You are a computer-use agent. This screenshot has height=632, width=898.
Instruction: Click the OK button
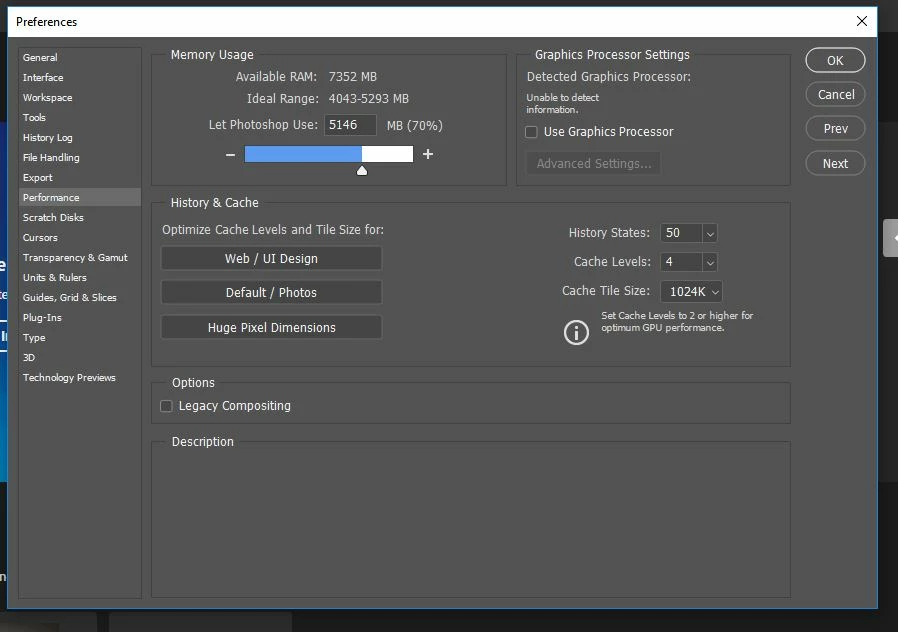(x=835, y=60)
